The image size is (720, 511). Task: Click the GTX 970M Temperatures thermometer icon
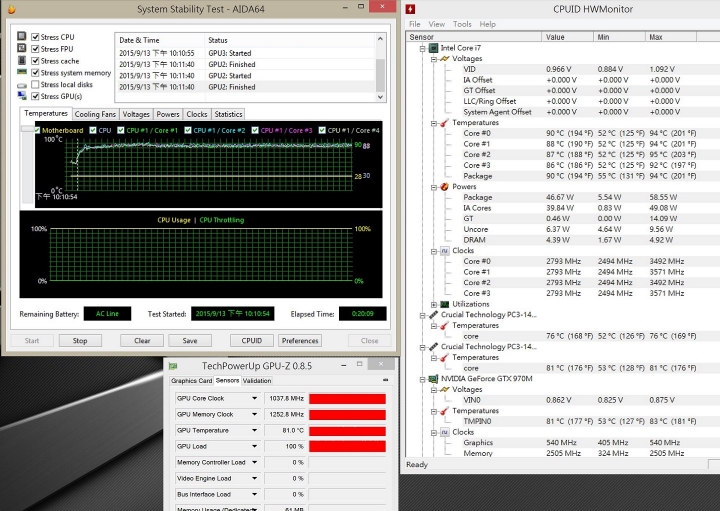tap(444, 411)
